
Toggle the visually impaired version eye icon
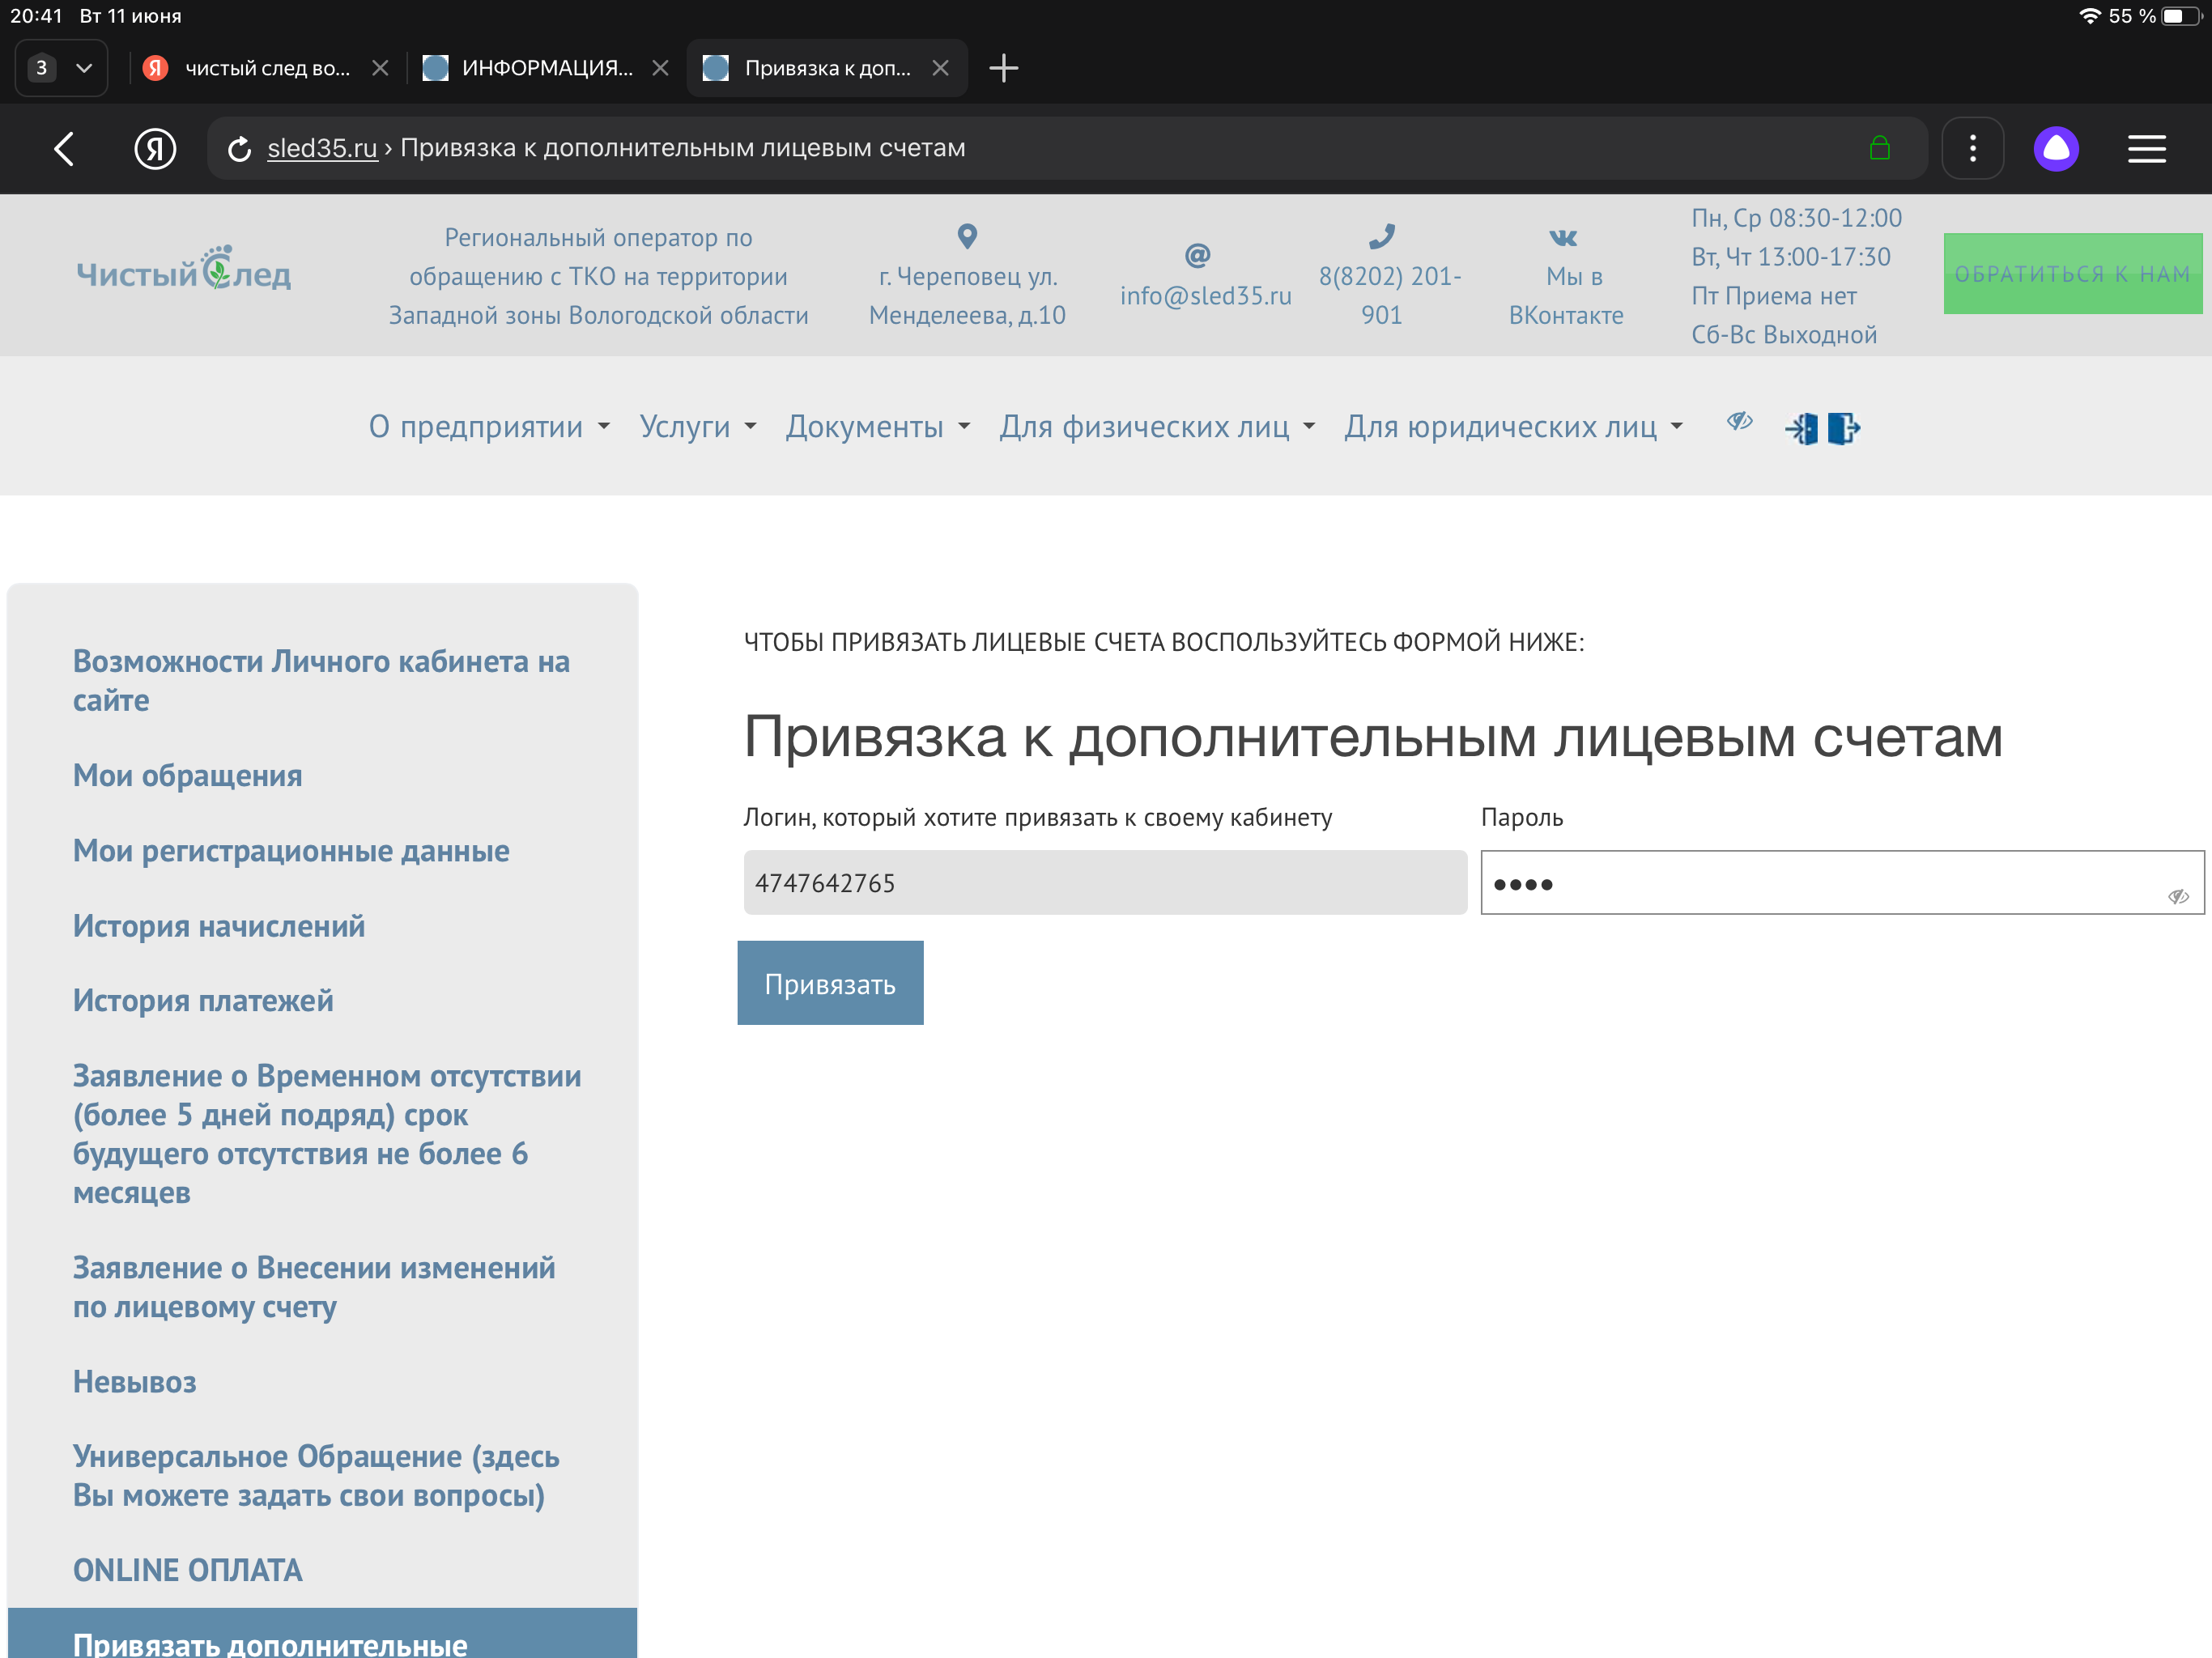1739,421
